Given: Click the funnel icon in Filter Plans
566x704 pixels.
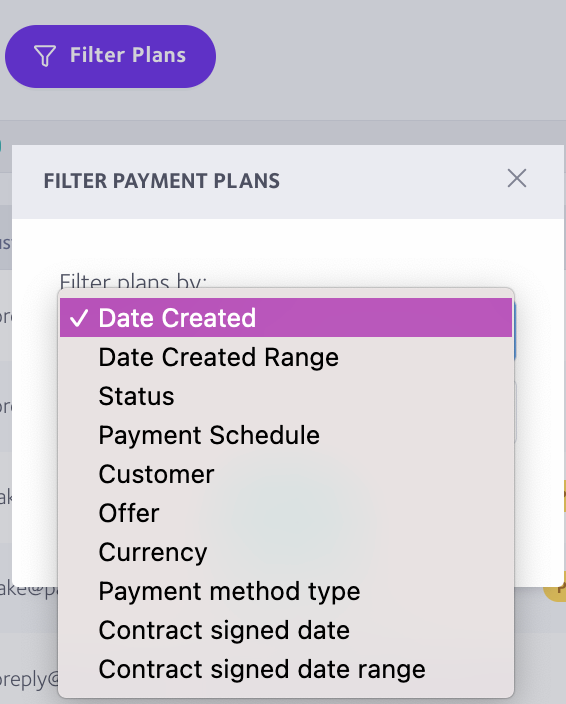Looking at the screenshot, I should [x=45, y=56].
